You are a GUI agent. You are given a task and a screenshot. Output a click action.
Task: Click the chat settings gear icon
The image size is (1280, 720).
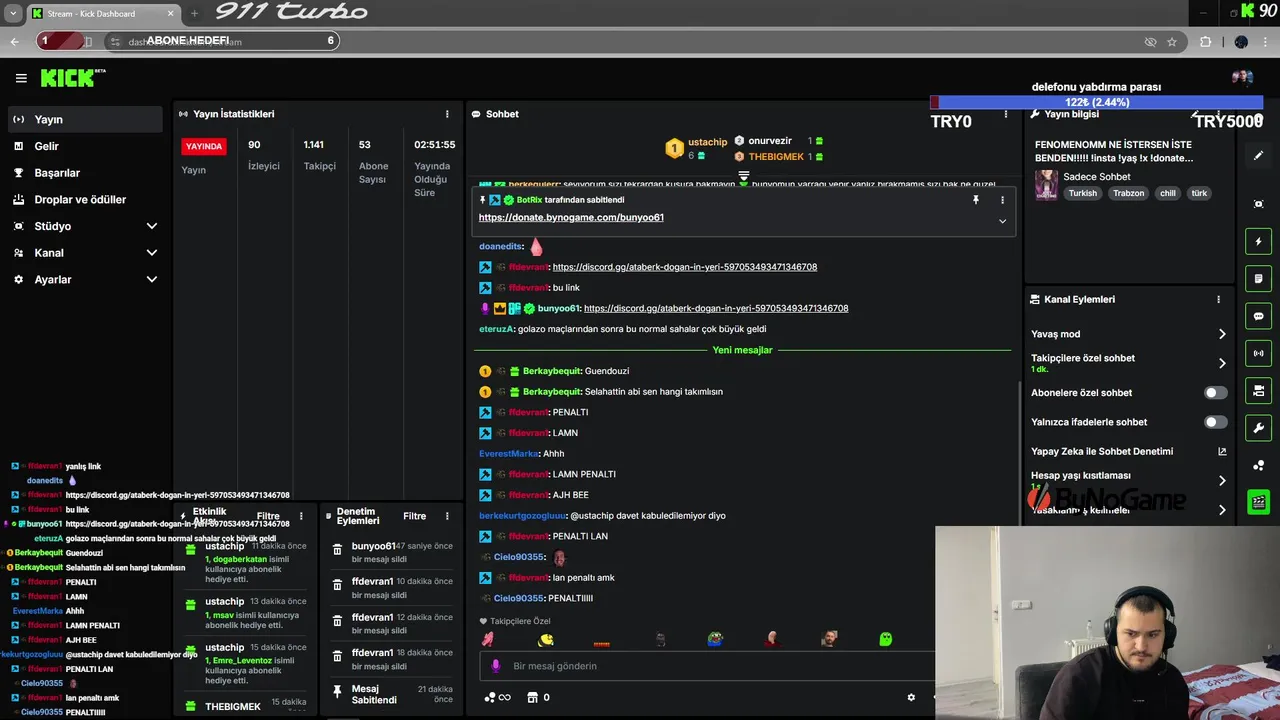point(911,697)
